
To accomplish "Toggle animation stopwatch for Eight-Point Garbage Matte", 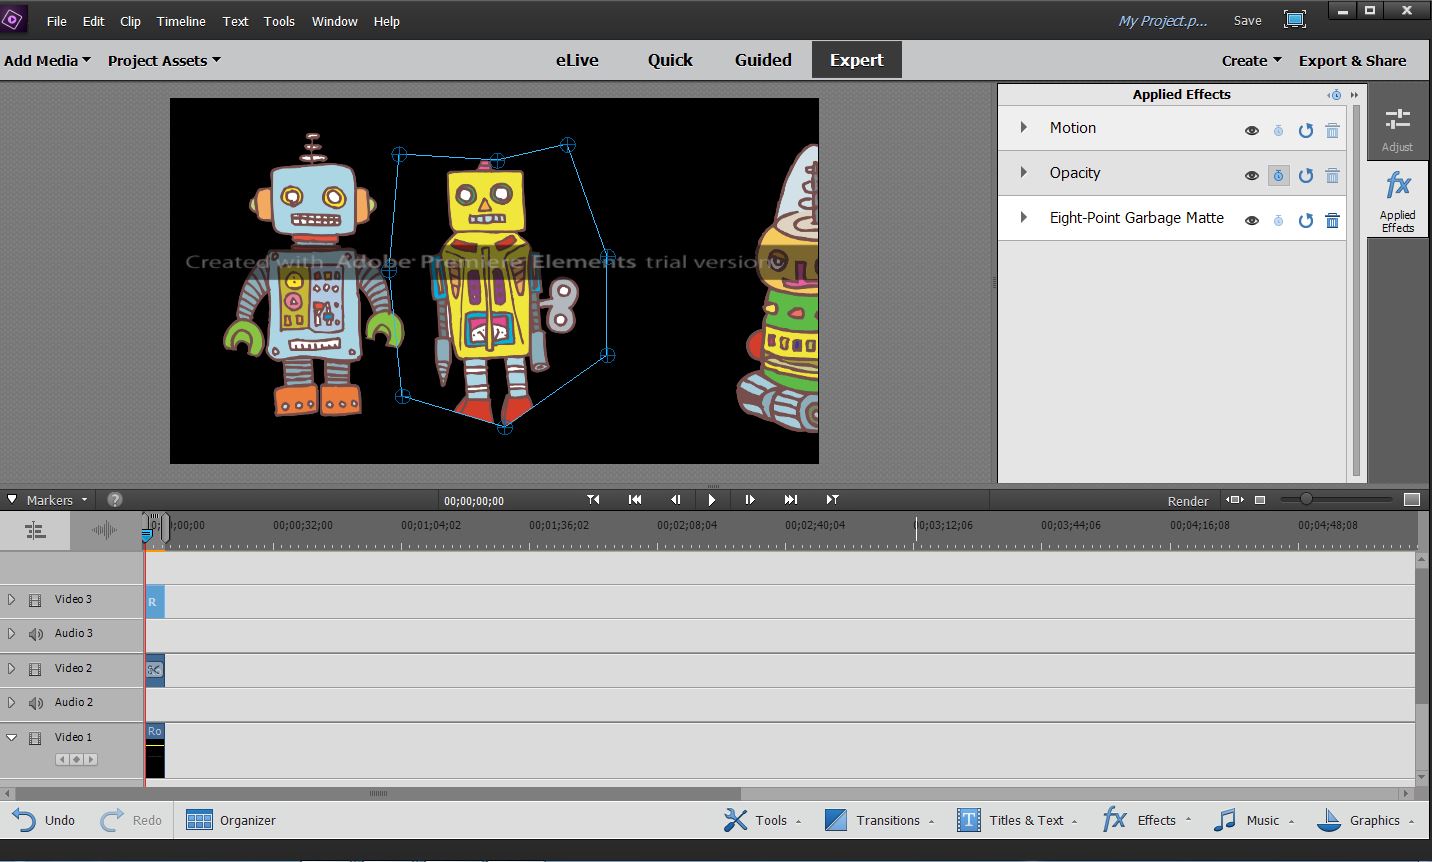I will [1278, 221].
